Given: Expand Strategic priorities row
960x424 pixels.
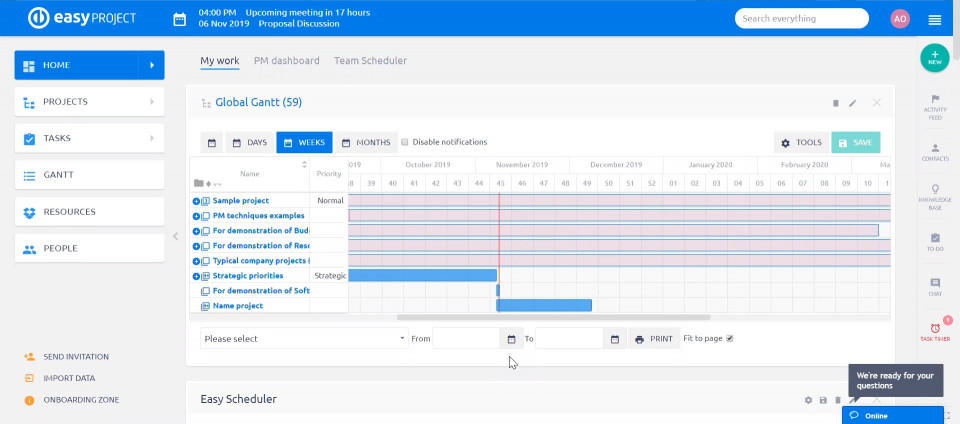Looking at the screenshot, I should pyautogui.click(x=197, y=277).
